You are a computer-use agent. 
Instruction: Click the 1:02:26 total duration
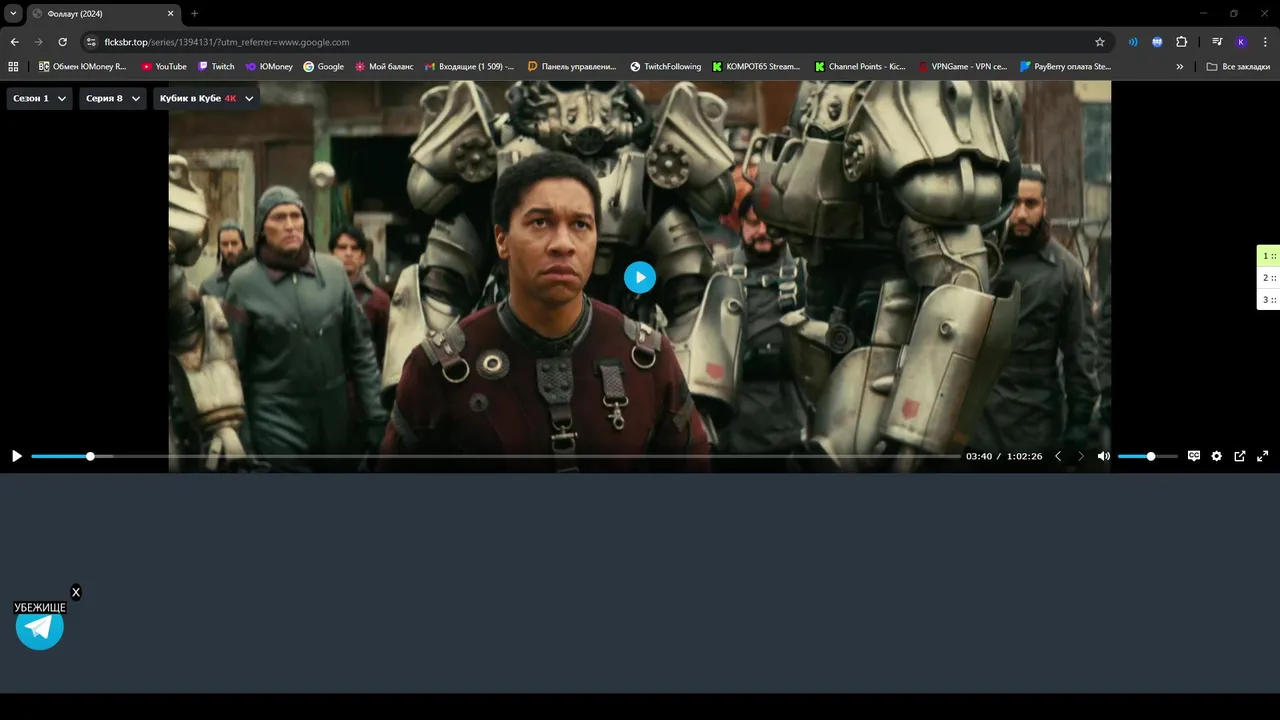tap(1025, 456)
